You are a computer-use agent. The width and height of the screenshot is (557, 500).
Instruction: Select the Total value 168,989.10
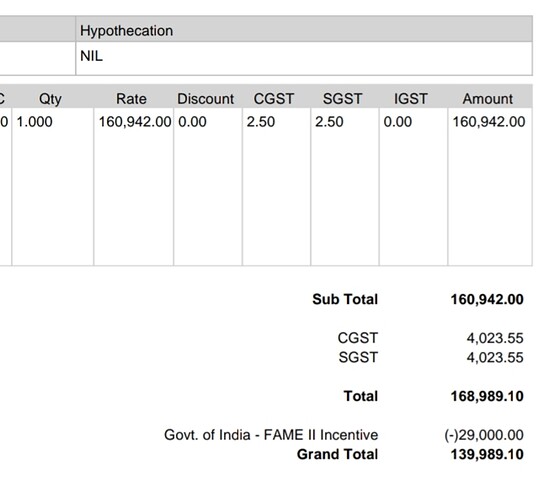click(x=487, y=396)
